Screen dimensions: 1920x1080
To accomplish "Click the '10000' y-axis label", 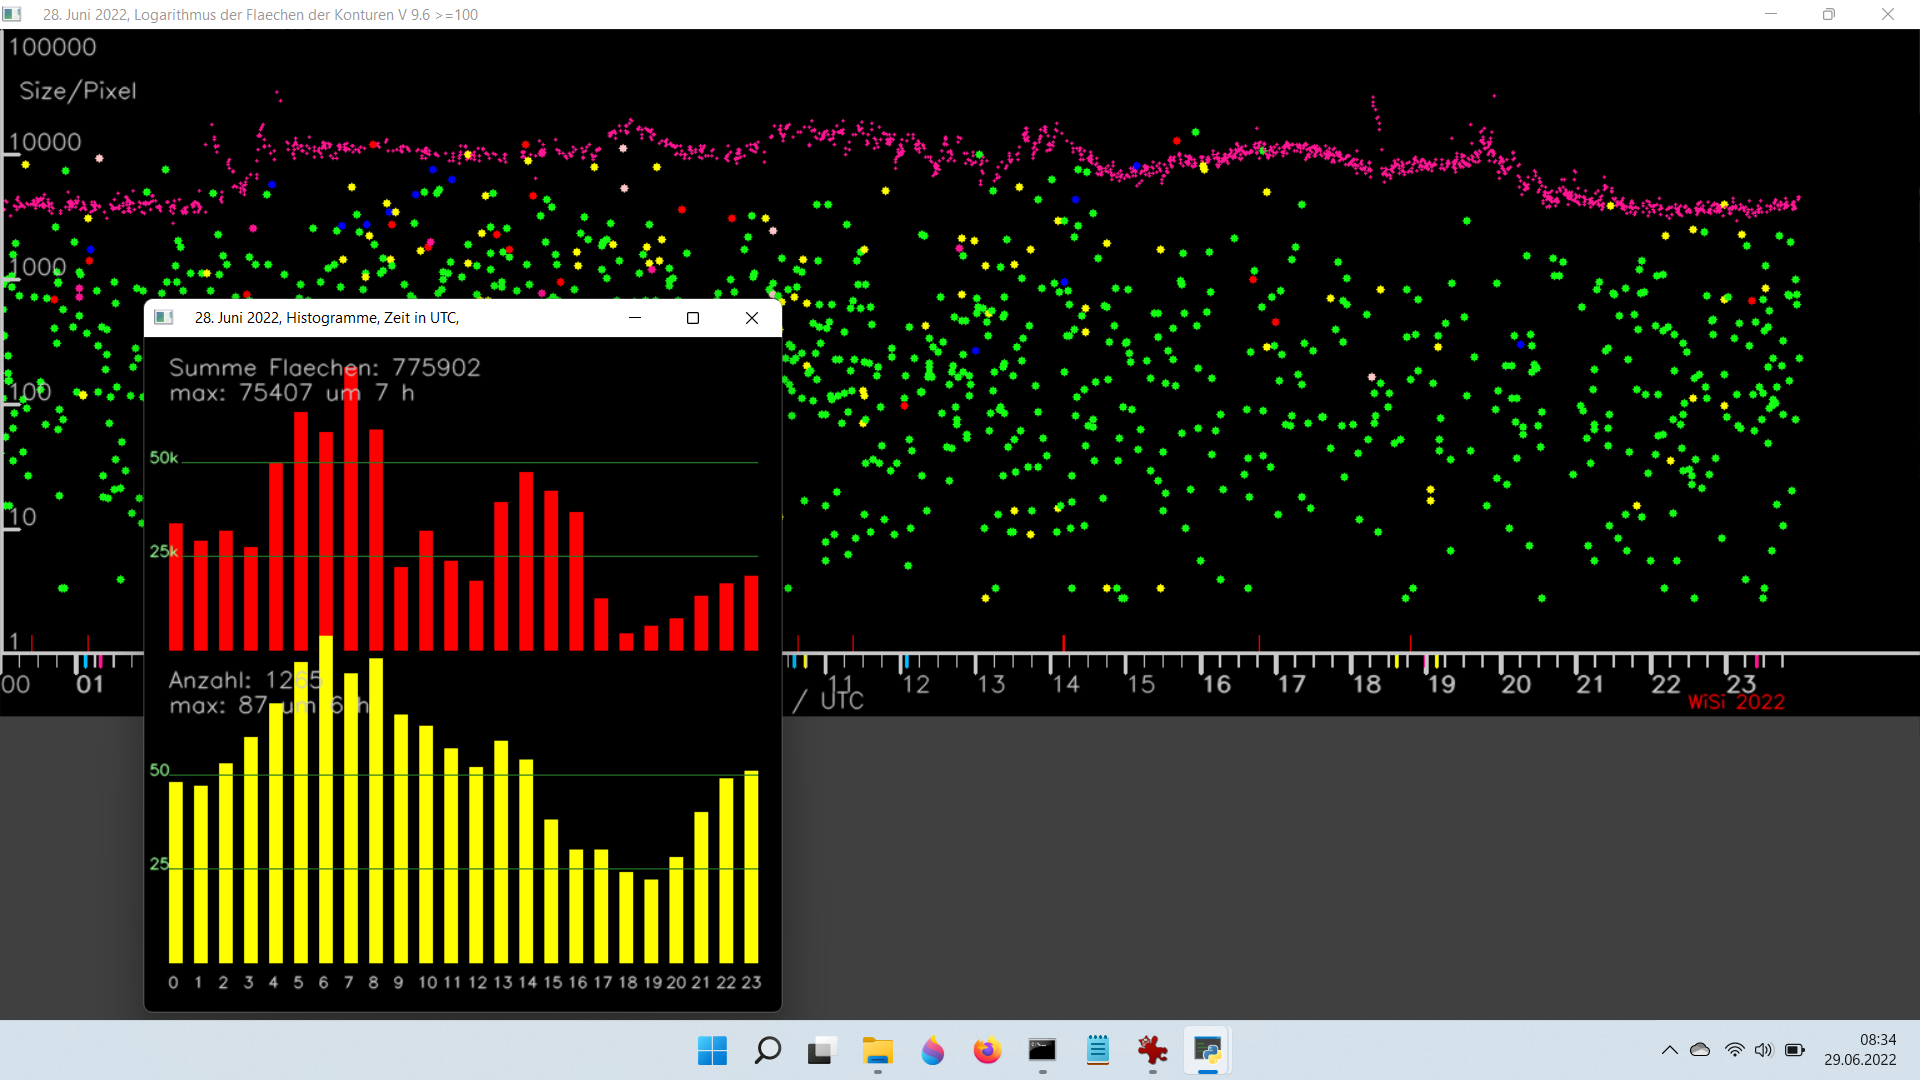I will 45,142.
